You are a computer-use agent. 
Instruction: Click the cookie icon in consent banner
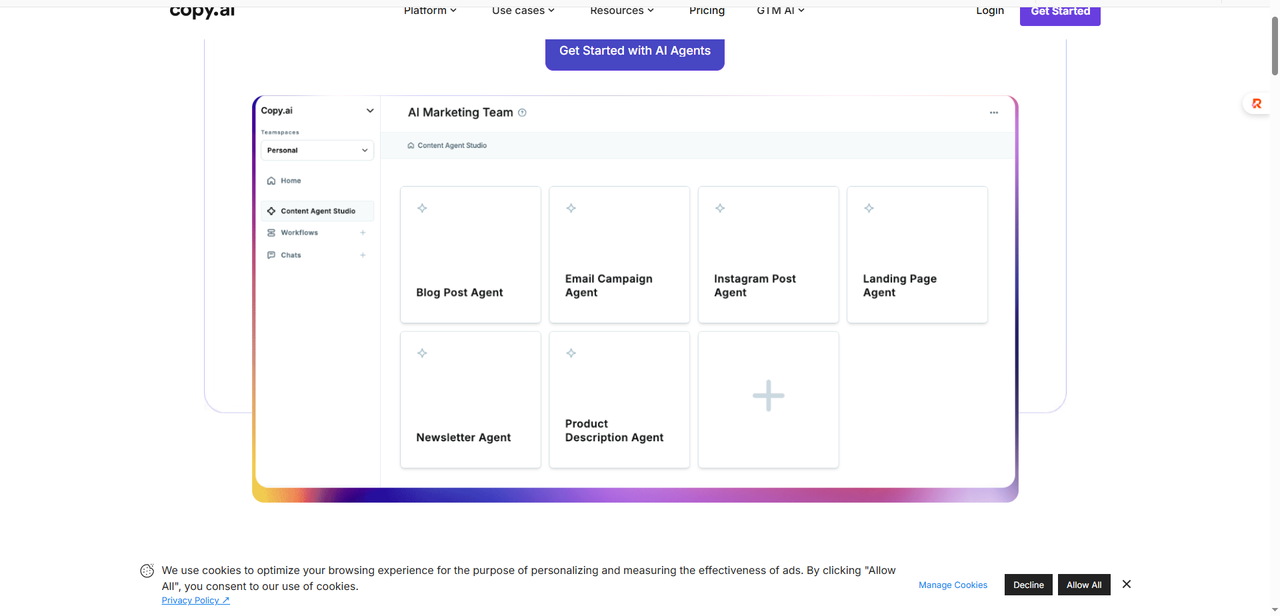coord(147,571)
